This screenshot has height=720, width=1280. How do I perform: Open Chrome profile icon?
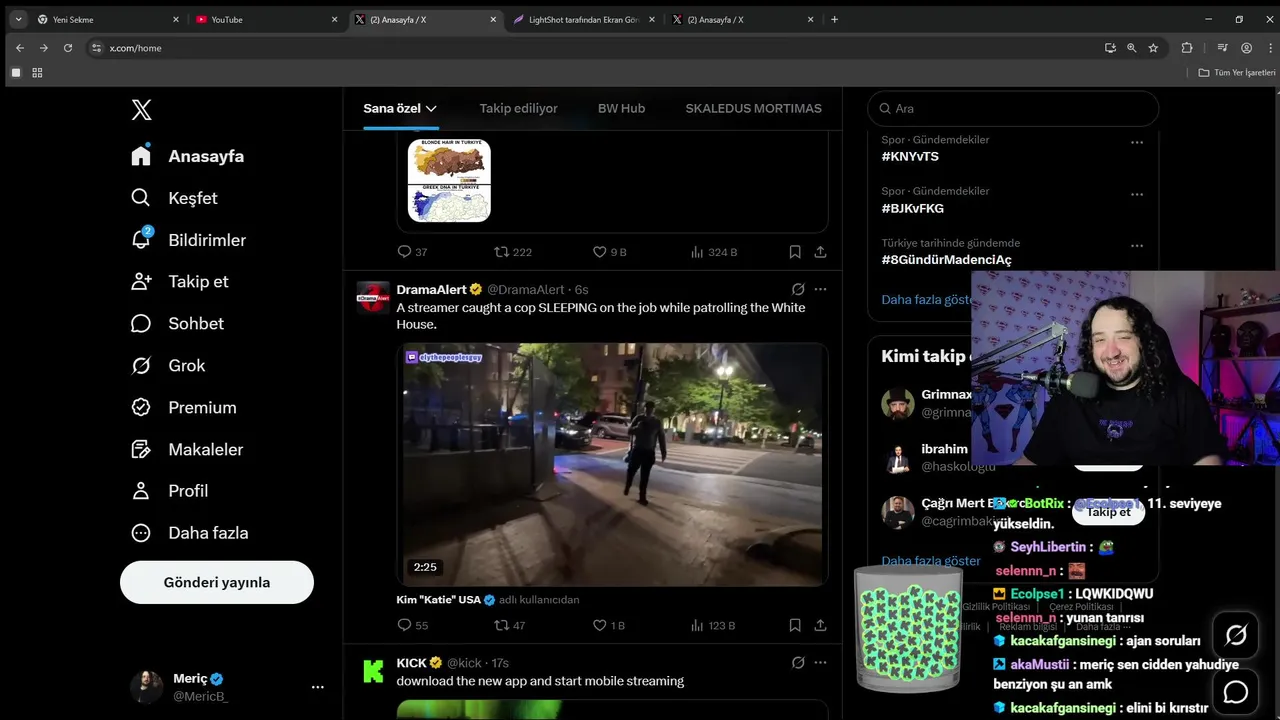[x=1246, y=47]
